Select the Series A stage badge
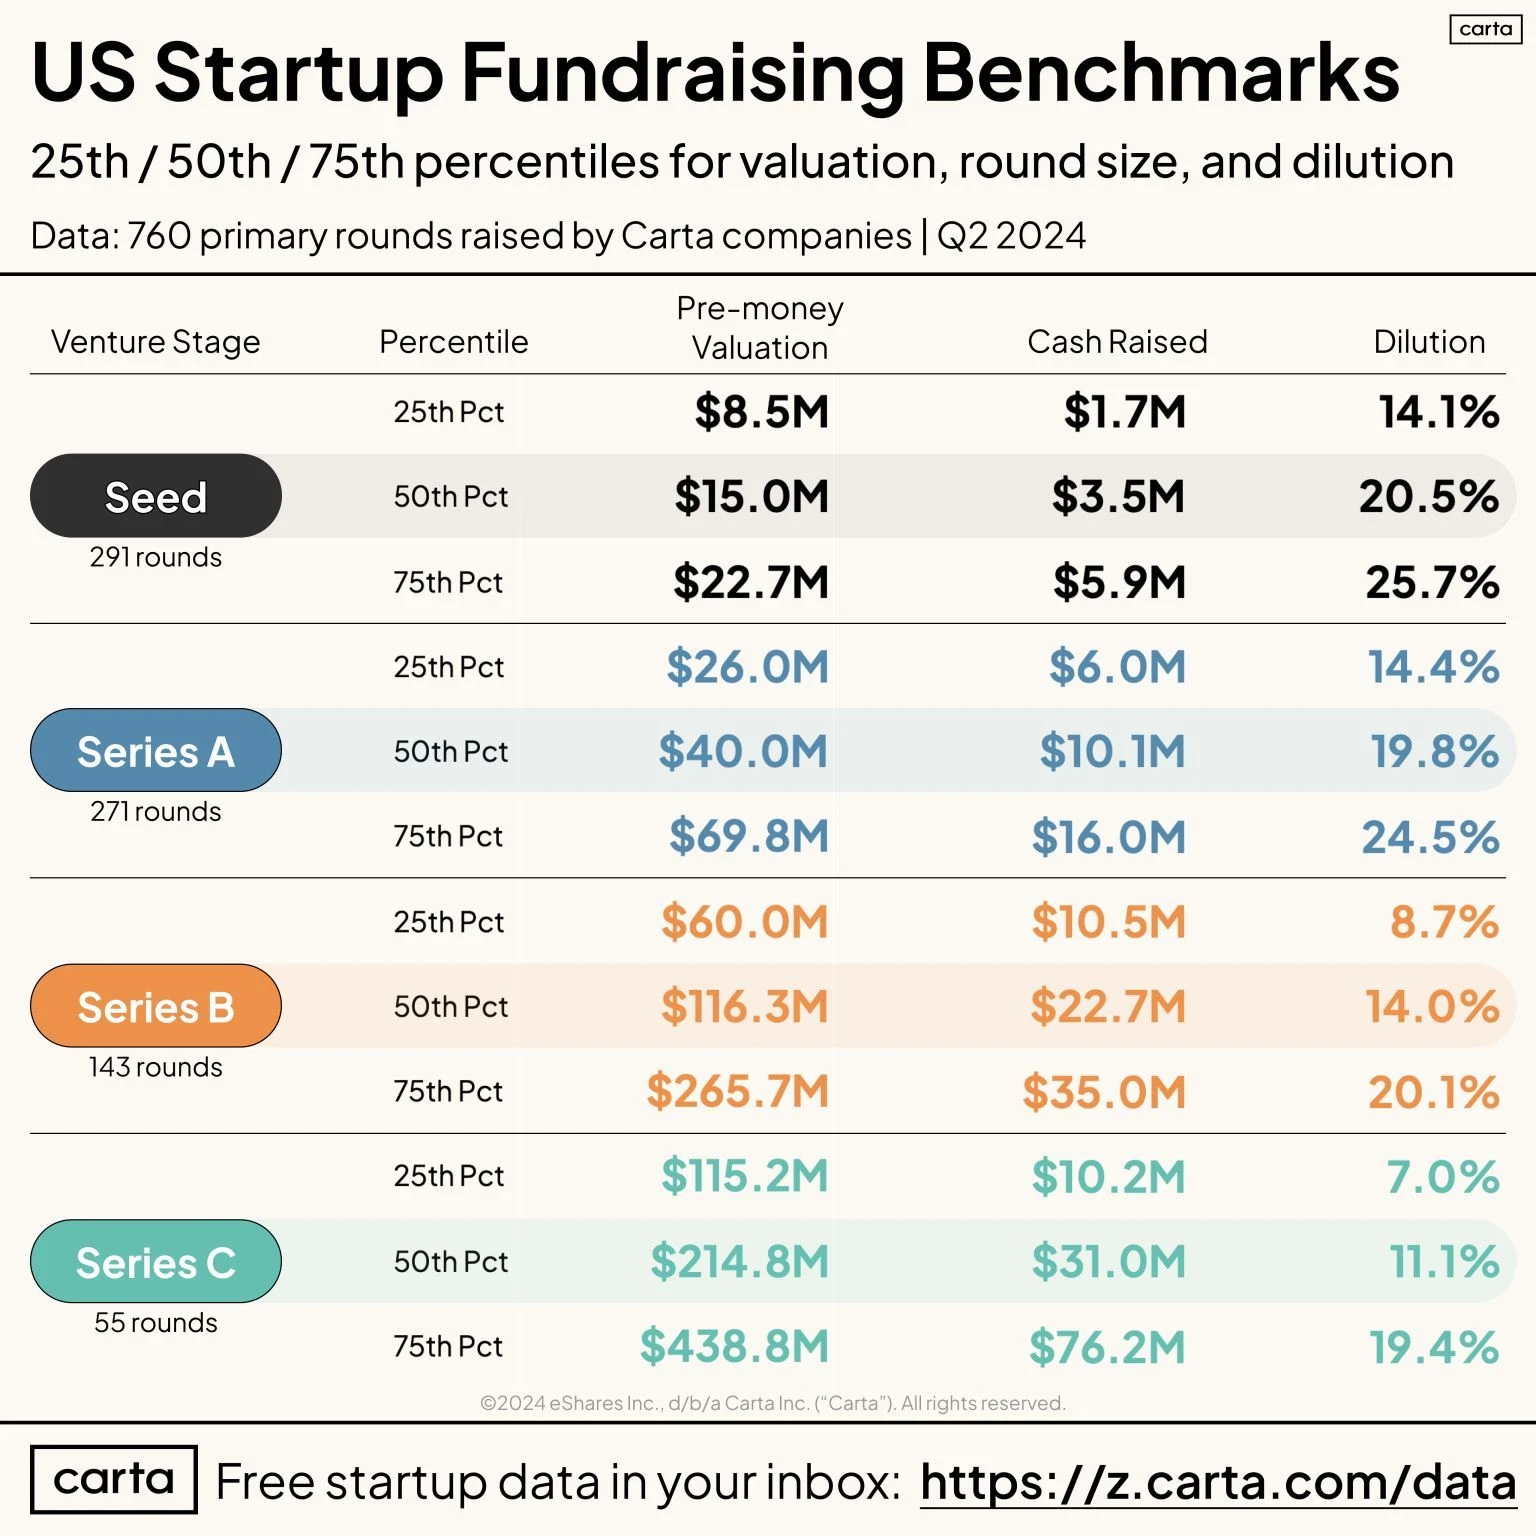The width and height of the screenshot is (1536, 1536). pos(156,751)
